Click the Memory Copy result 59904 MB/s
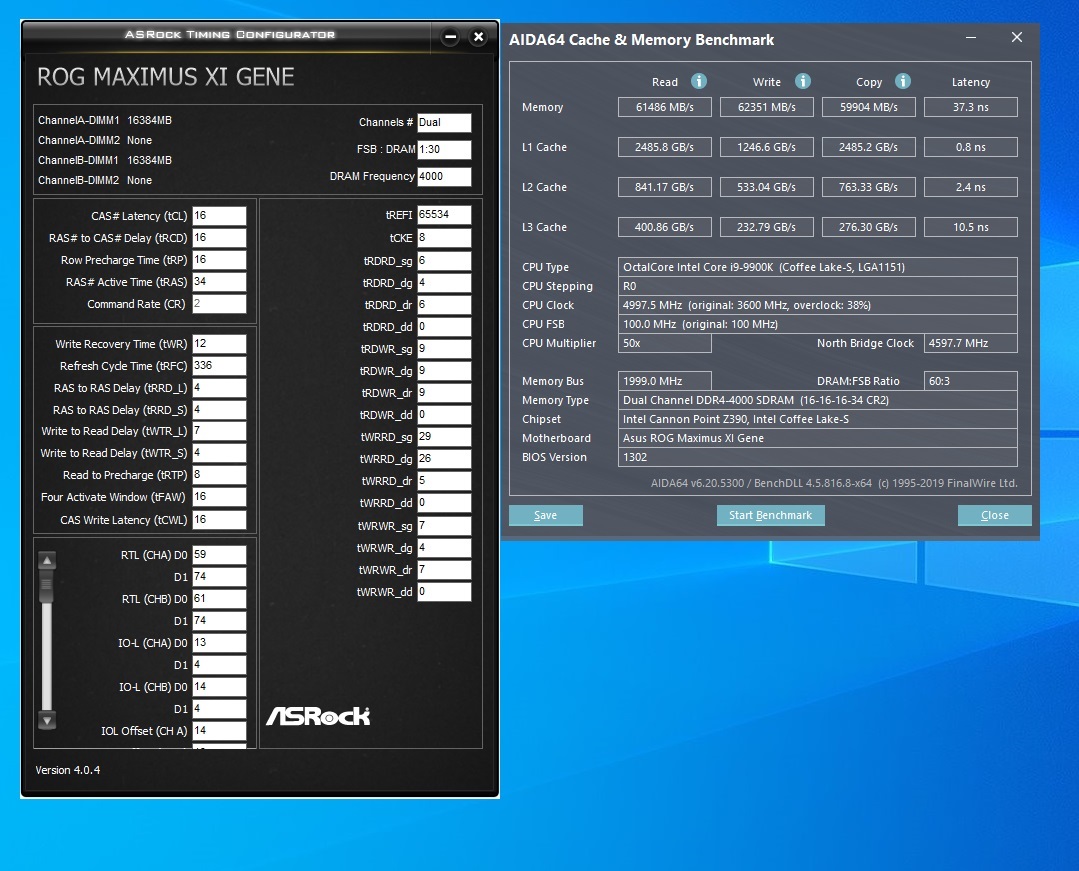This screenshot has height=871, width=1079. point(868,107)
